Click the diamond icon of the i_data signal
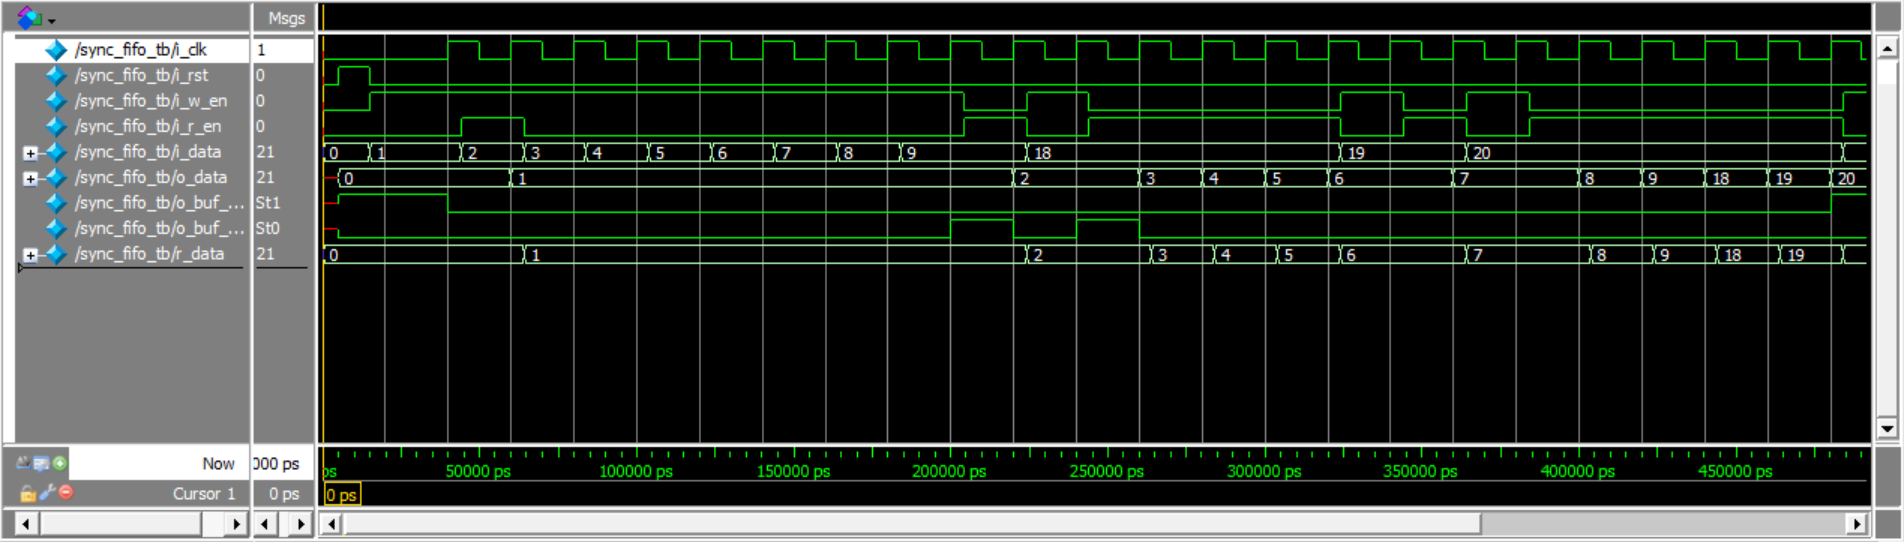Screen dimensions: 1904x542 point(56,152)
